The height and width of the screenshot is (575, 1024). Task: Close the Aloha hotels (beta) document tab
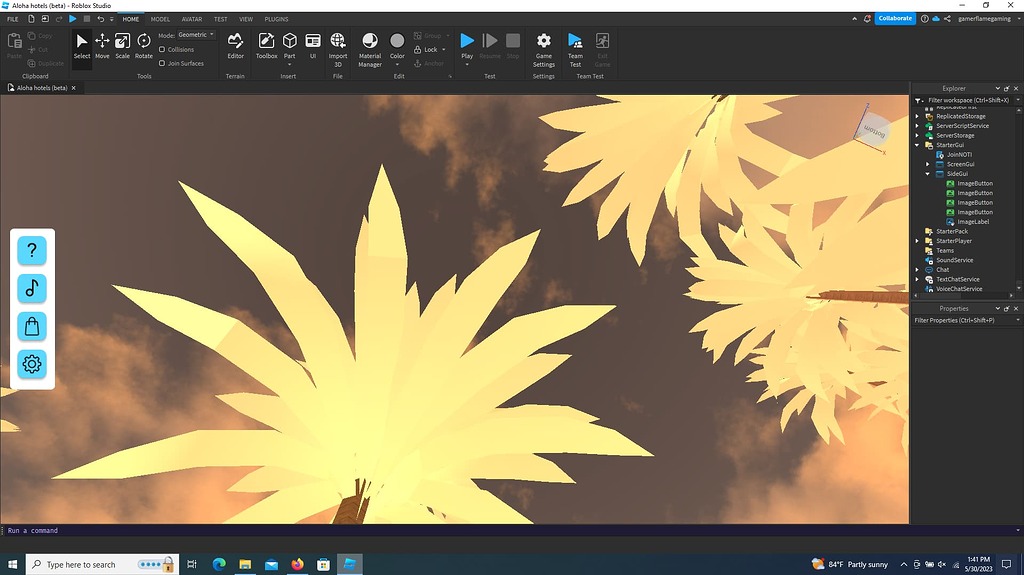point(73,88)
